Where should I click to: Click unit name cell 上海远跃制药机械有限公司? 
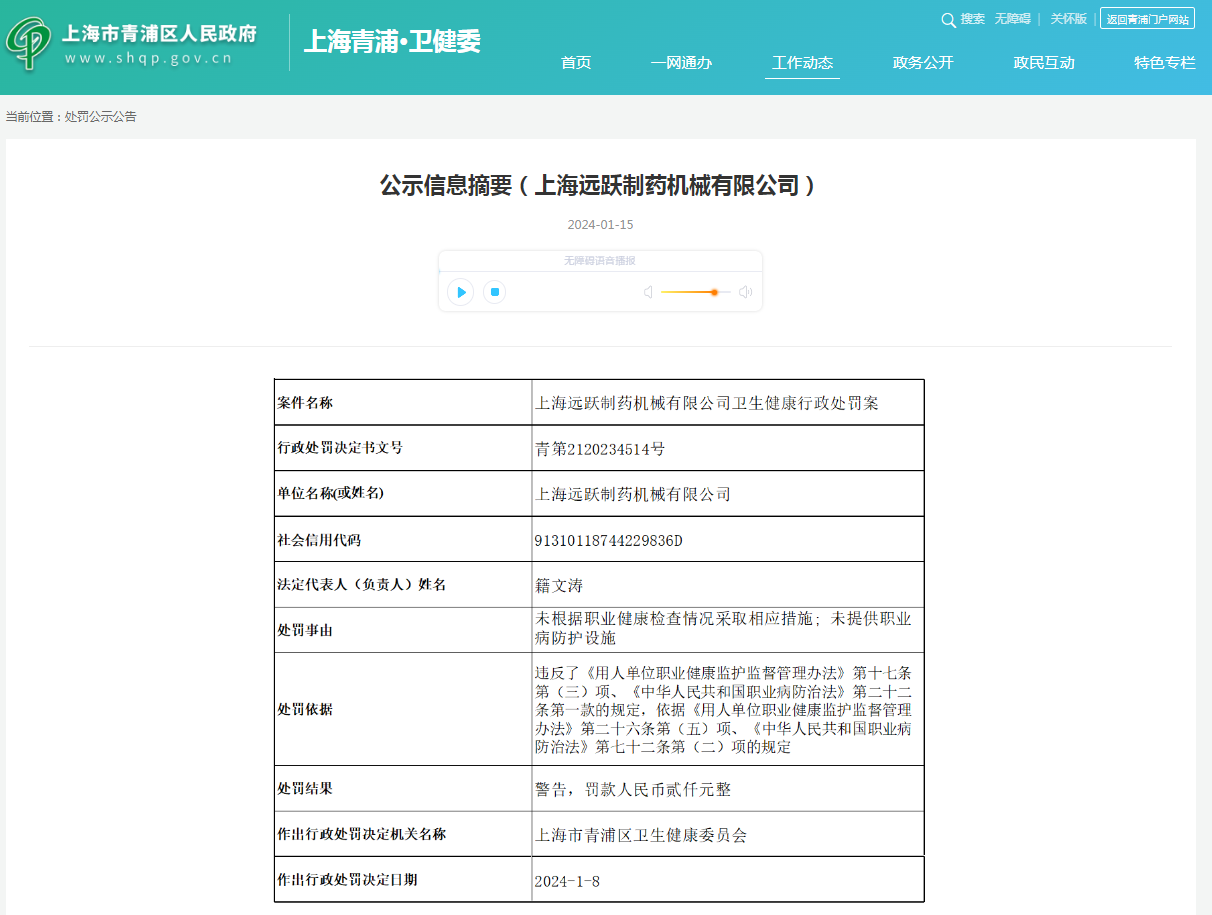point(633,494)
